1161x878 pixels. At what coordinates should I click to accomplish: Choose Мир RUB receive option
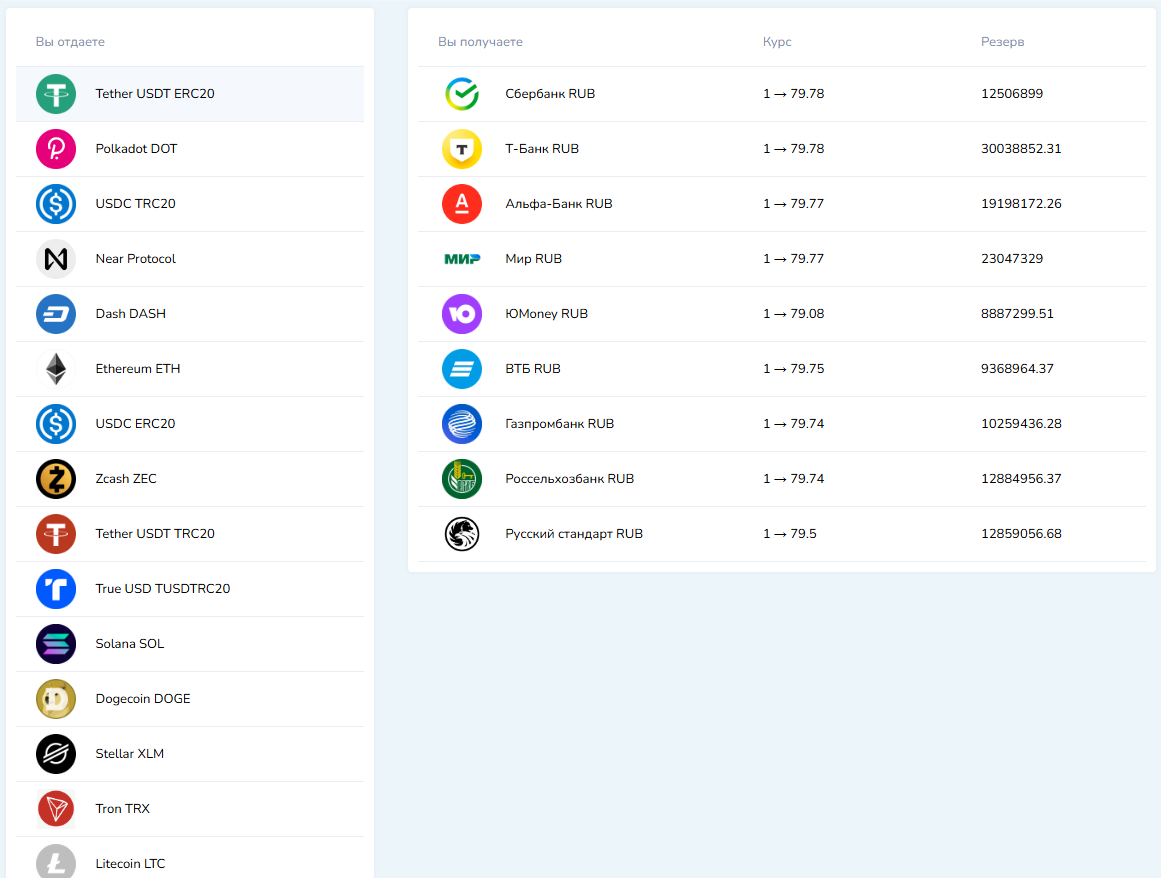tap(534, 259)
